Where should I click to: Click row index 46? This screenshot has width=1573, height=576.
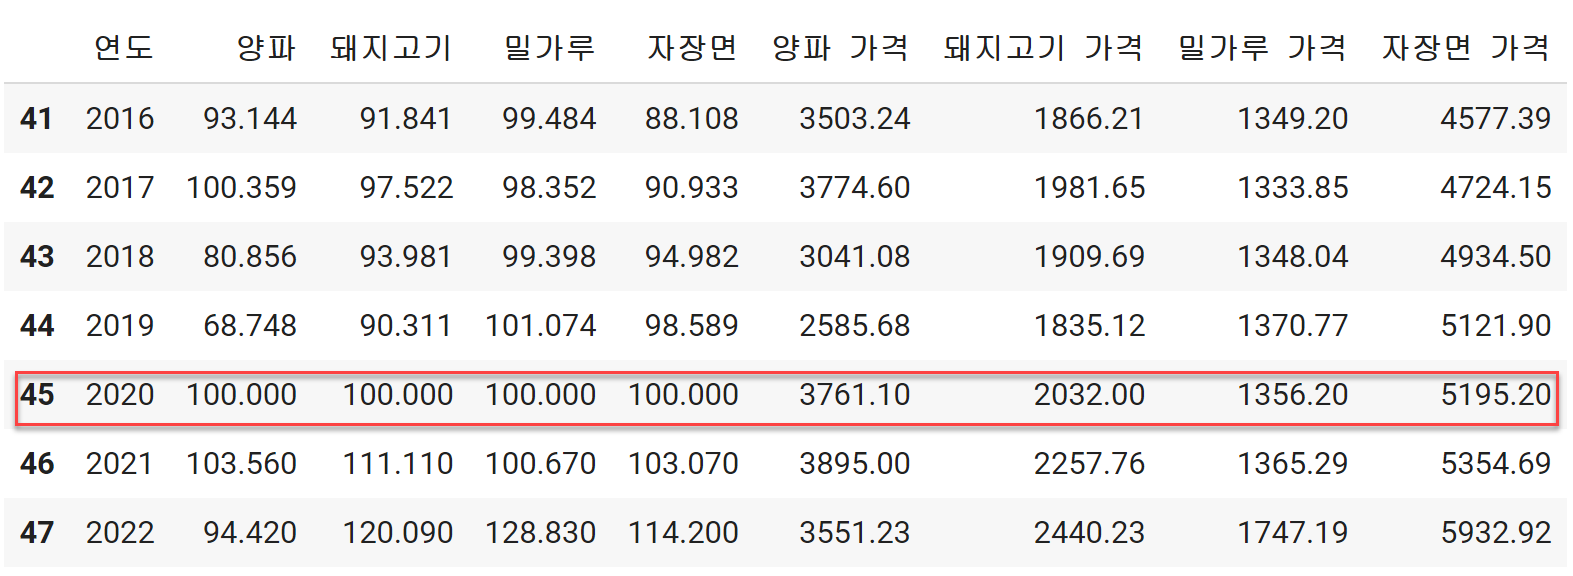click(37, 464)
